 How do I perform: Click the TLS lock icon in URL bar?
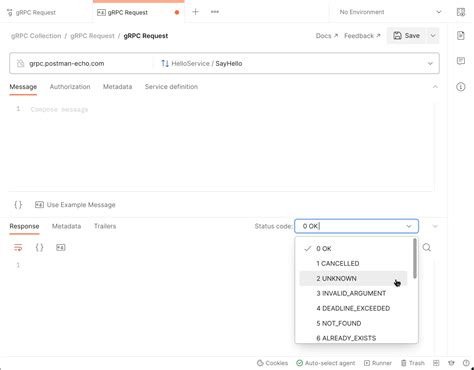(21, 63)
